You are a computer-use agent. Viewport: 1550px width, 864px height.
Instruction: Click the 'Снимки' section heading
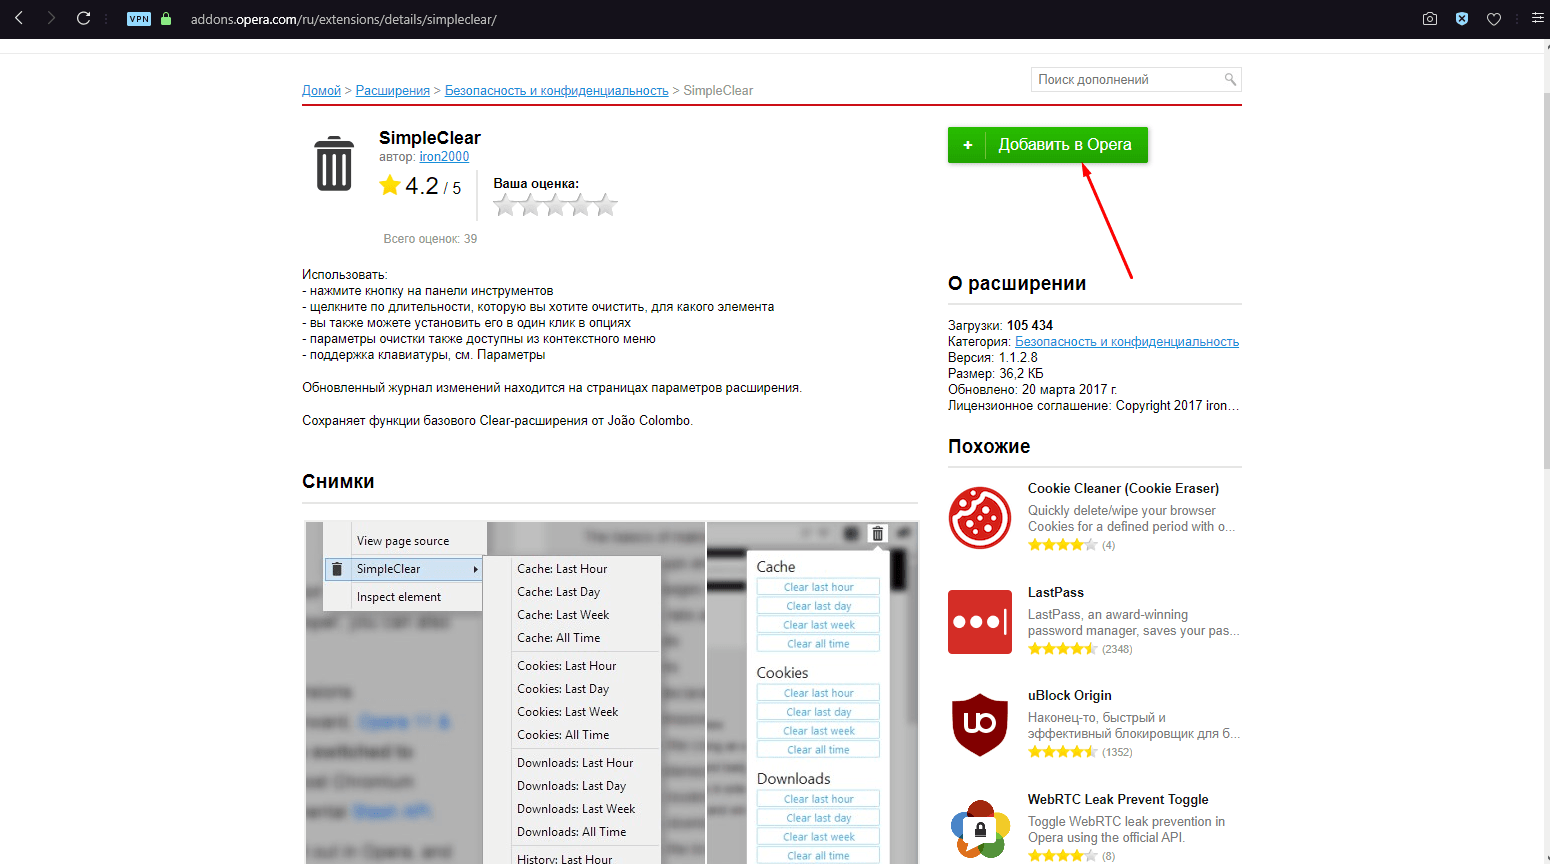(338, 481)
